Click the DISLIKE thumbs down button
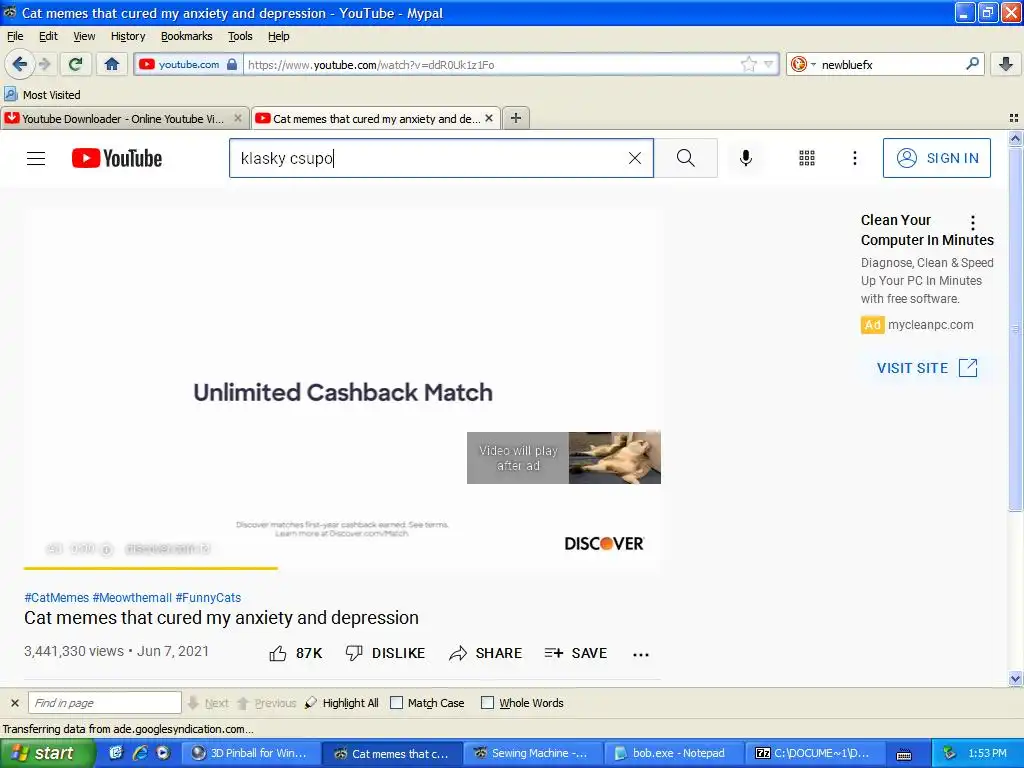This screenshot has height=768, width=1024. (385, 653)
